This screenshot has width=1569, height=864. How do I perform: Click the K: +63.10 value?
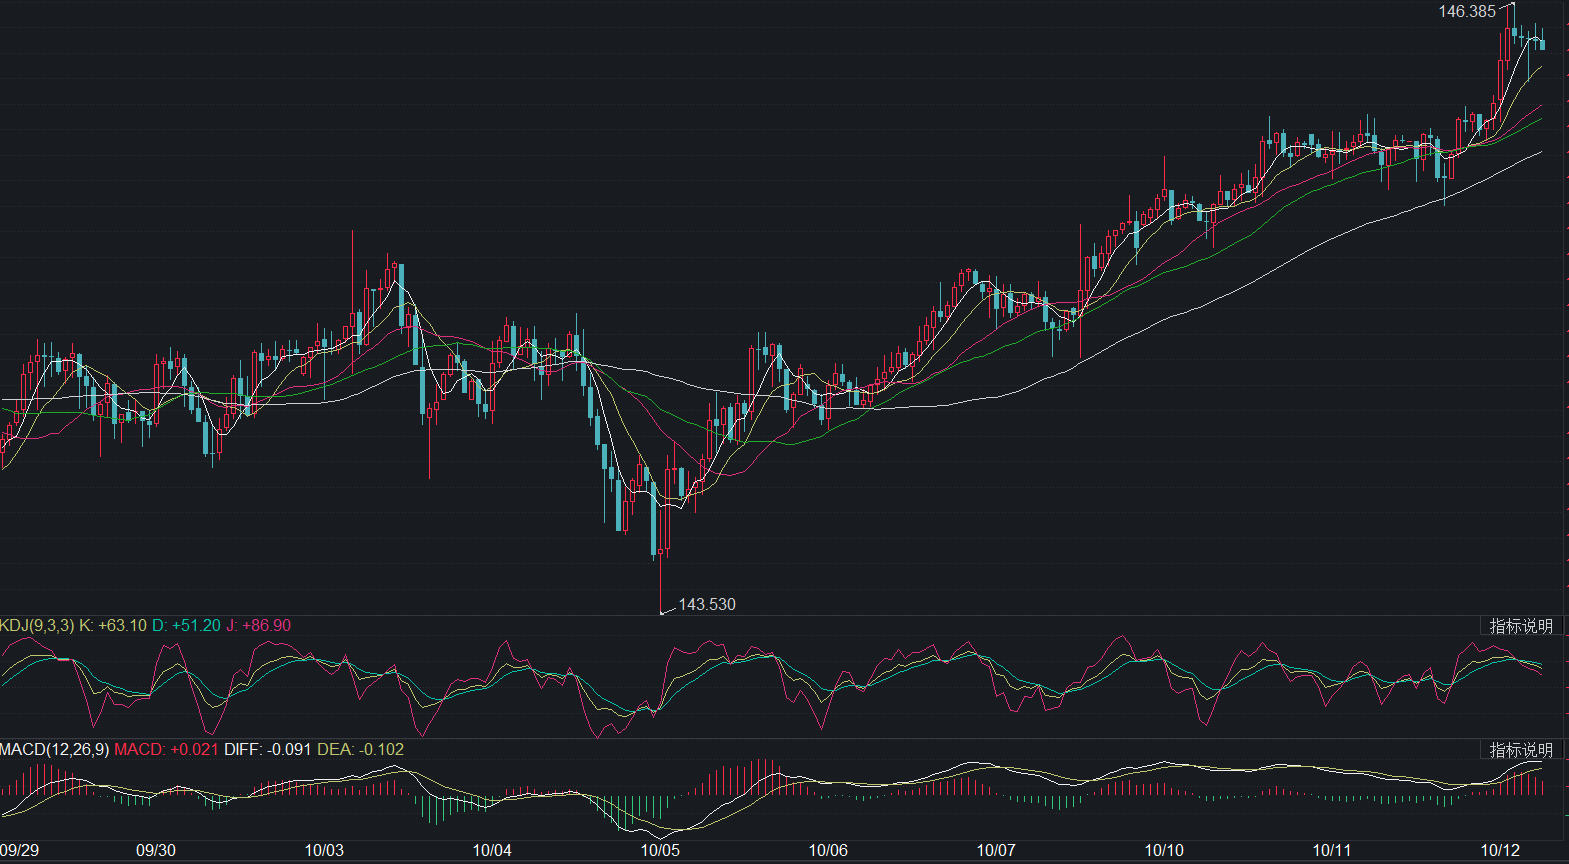[x=113, y=626]
